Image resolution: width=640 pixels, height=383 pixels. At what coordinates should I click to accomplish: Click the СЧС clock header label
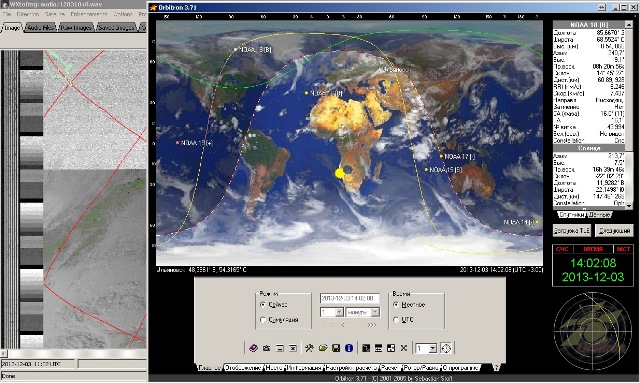pos(562,249)
